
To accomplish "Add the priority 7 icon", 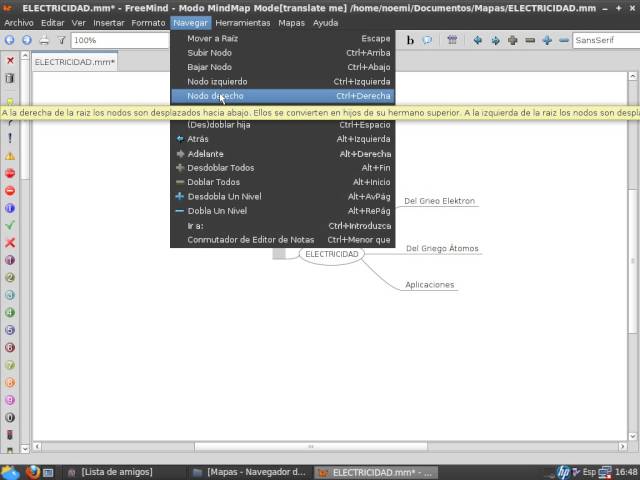I will [x=10, y=365].
